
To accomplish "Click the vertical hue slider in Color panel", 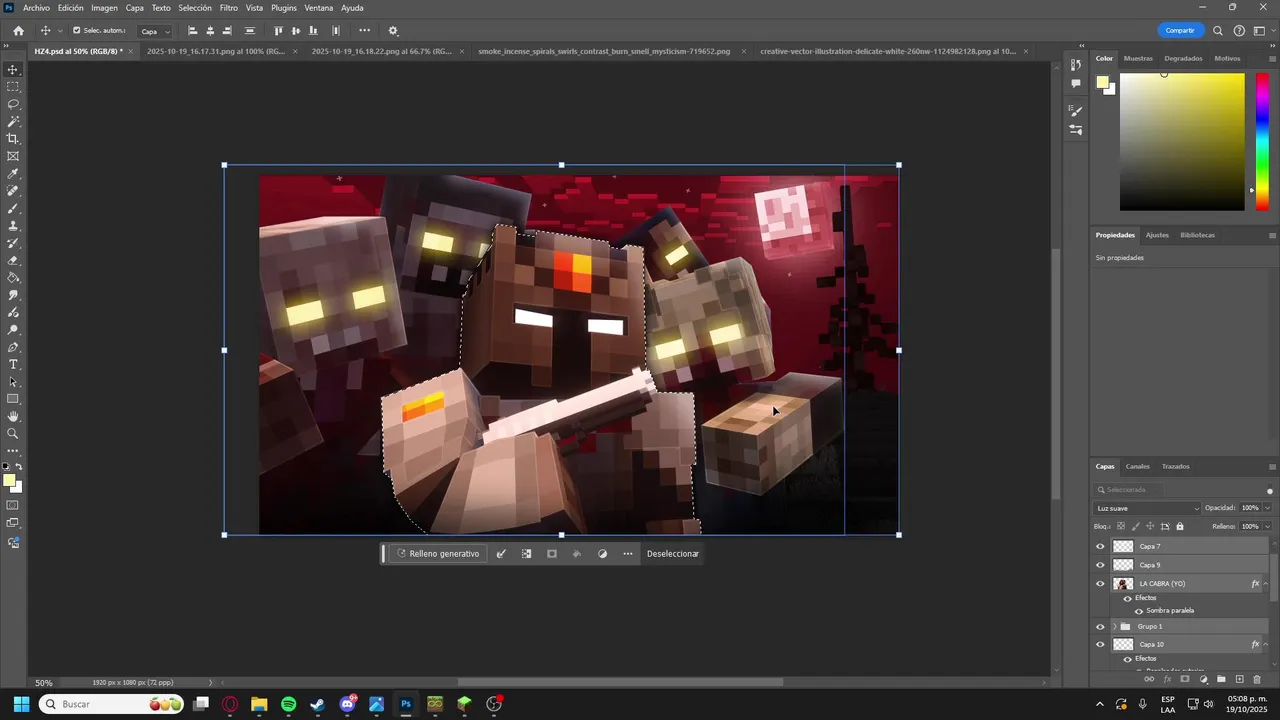I will 1262,142.
